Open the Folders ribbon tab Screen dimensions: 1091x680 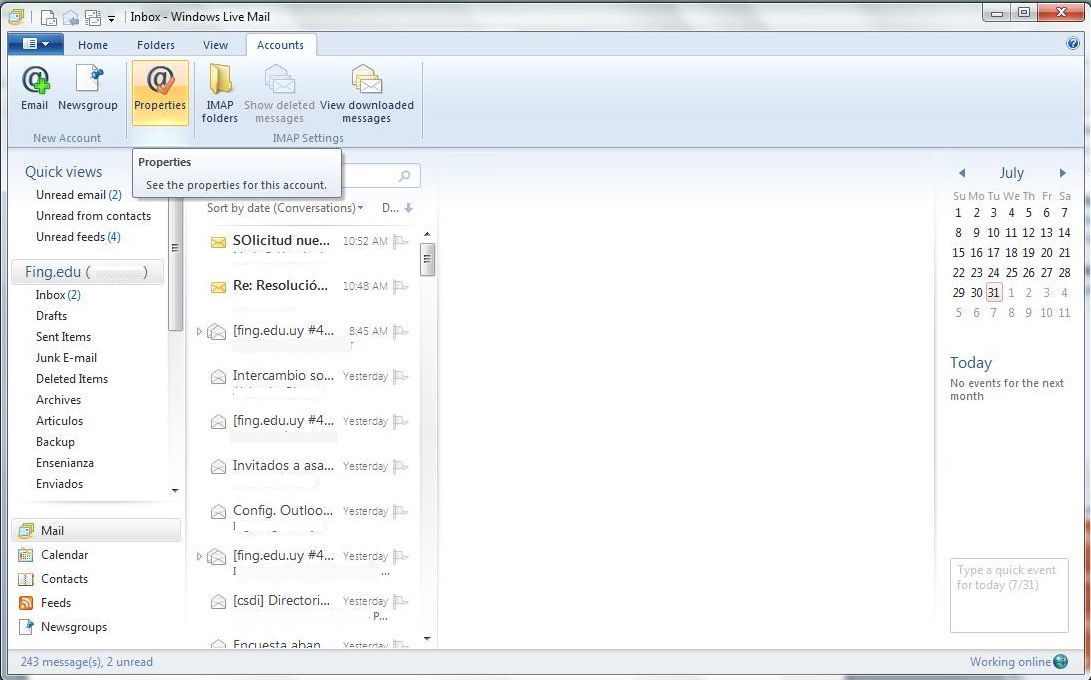155,45
